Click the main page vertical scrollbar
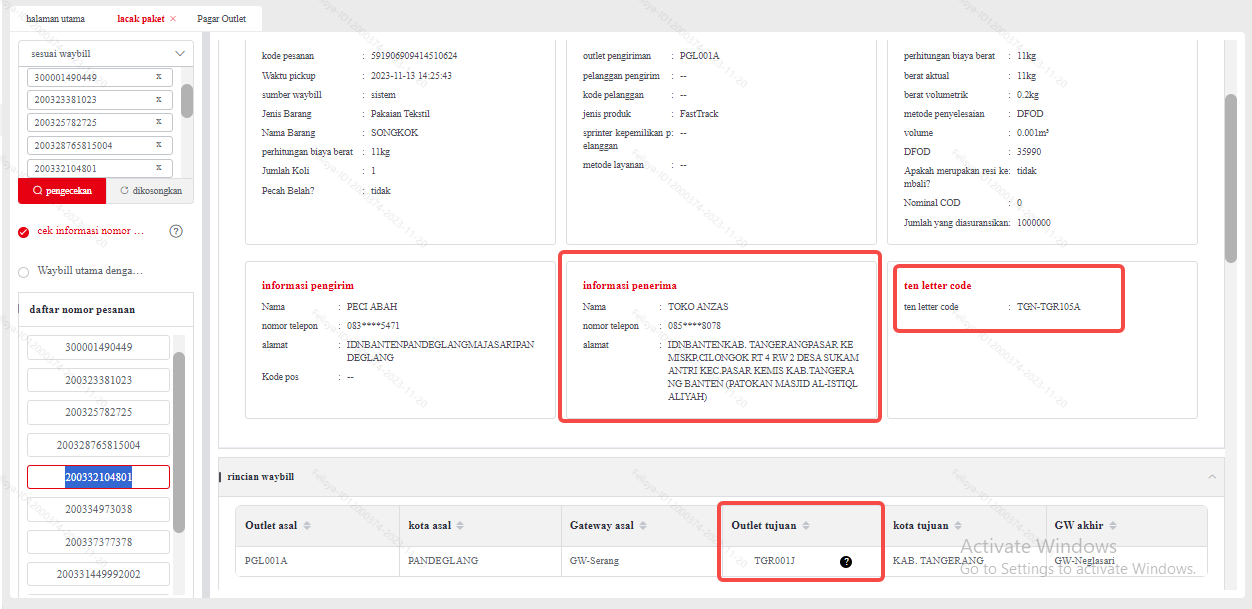This screenshot has height=609, width=1252. (1231, 178)
